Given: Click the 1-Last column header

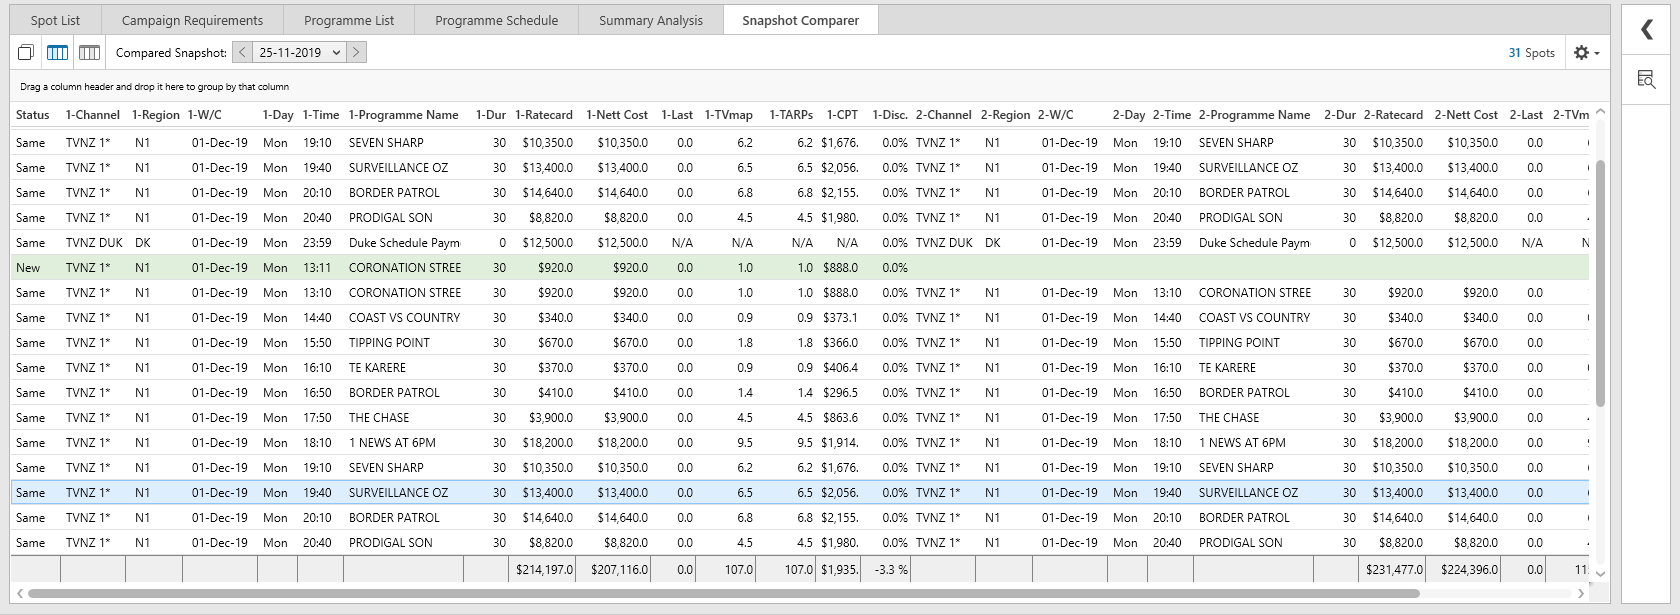Looking at the screenshot, I should [676, 115].
